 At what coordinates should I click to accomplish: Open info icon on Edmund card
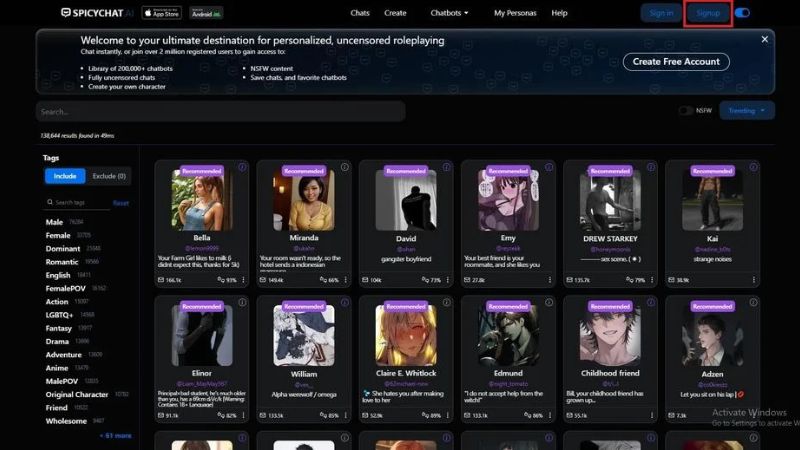[x=549, y=303]
